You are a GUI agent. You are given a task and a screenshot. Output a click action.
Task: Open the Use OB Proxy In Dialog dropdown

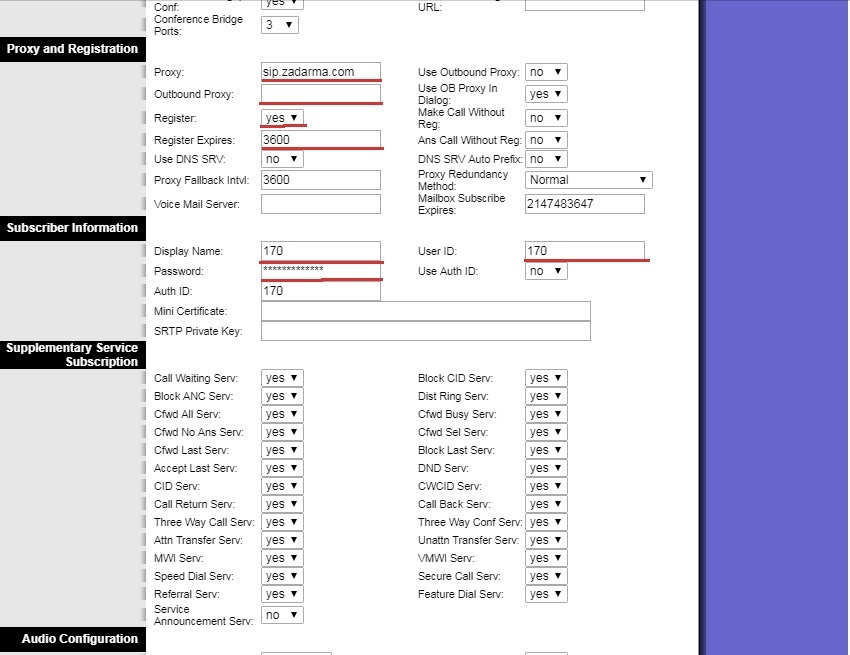(546, 94)
